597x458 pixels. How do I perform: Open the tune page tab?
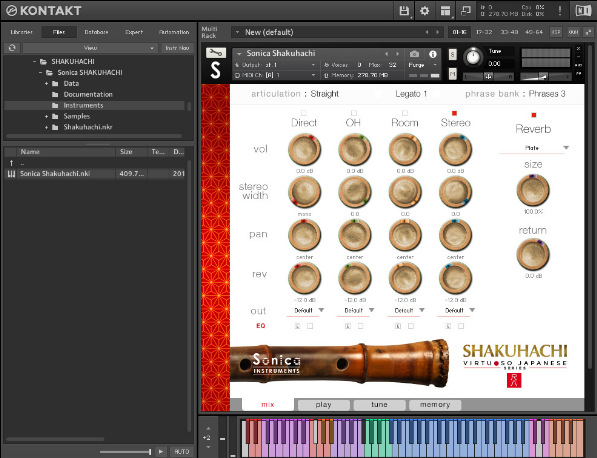pos(379,405)
